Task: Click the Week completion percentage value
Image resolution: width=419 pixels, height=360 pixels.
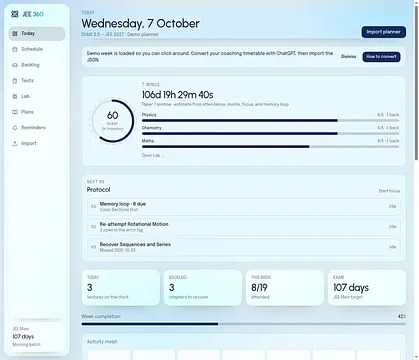Action: (402, 316)
